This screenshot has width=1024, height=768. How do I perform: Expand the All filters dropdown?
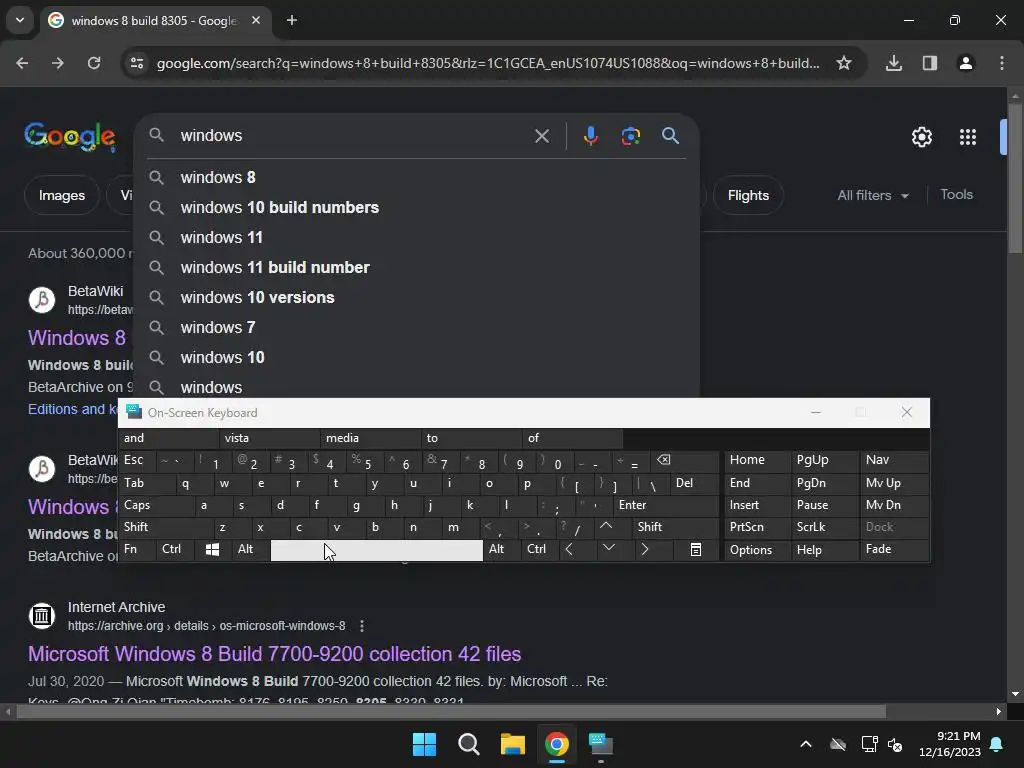[873, 195]
